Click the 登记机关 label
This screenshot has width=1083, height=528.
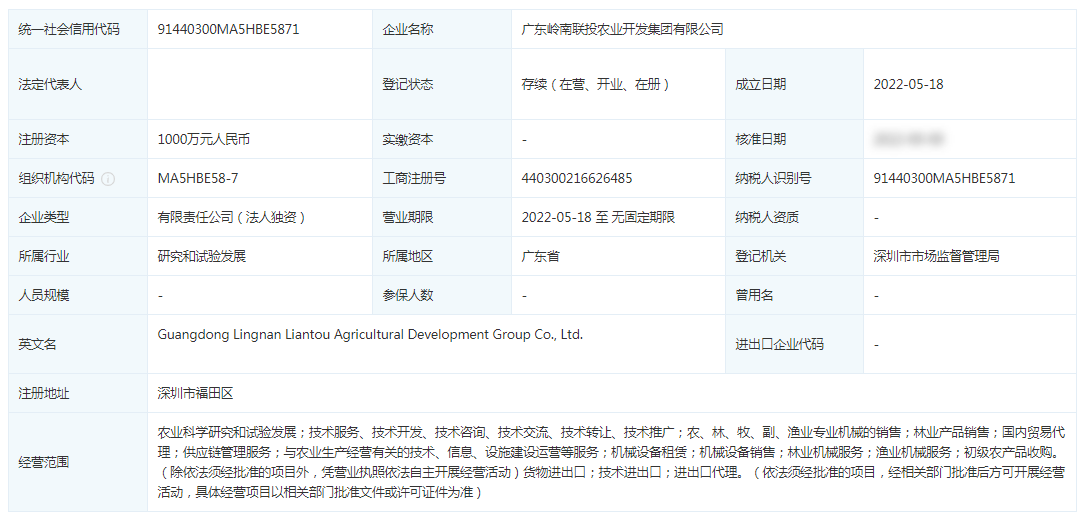(x=760, y=256)
